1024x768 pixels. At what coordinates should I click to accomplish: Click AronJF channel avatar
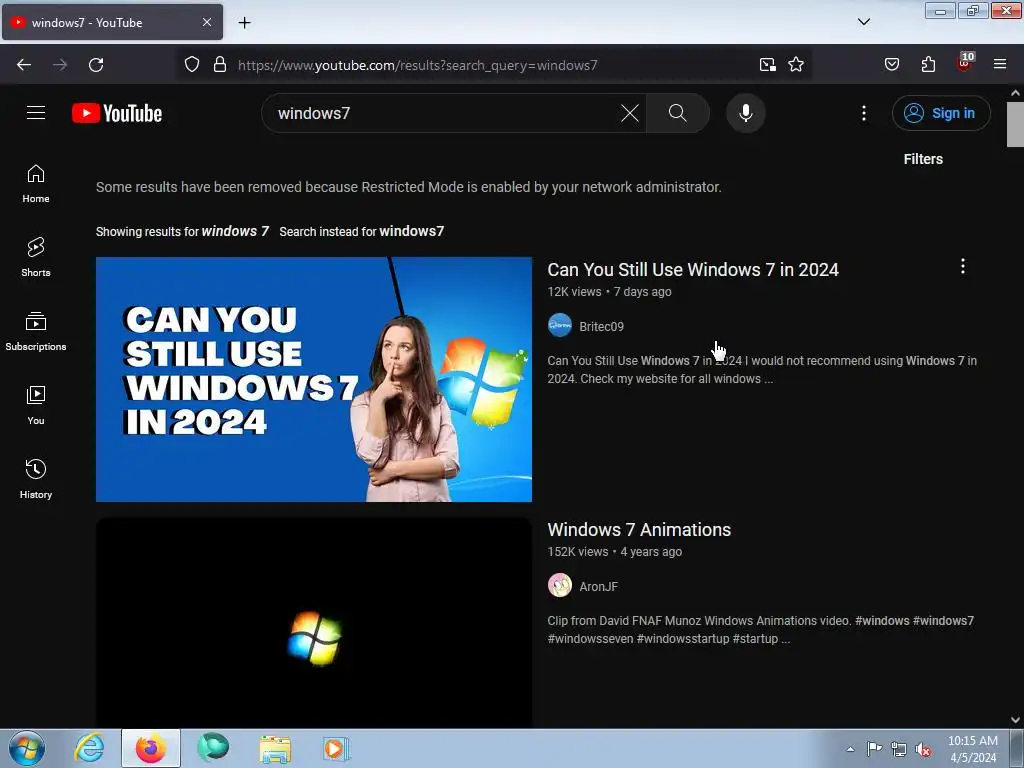560,585
